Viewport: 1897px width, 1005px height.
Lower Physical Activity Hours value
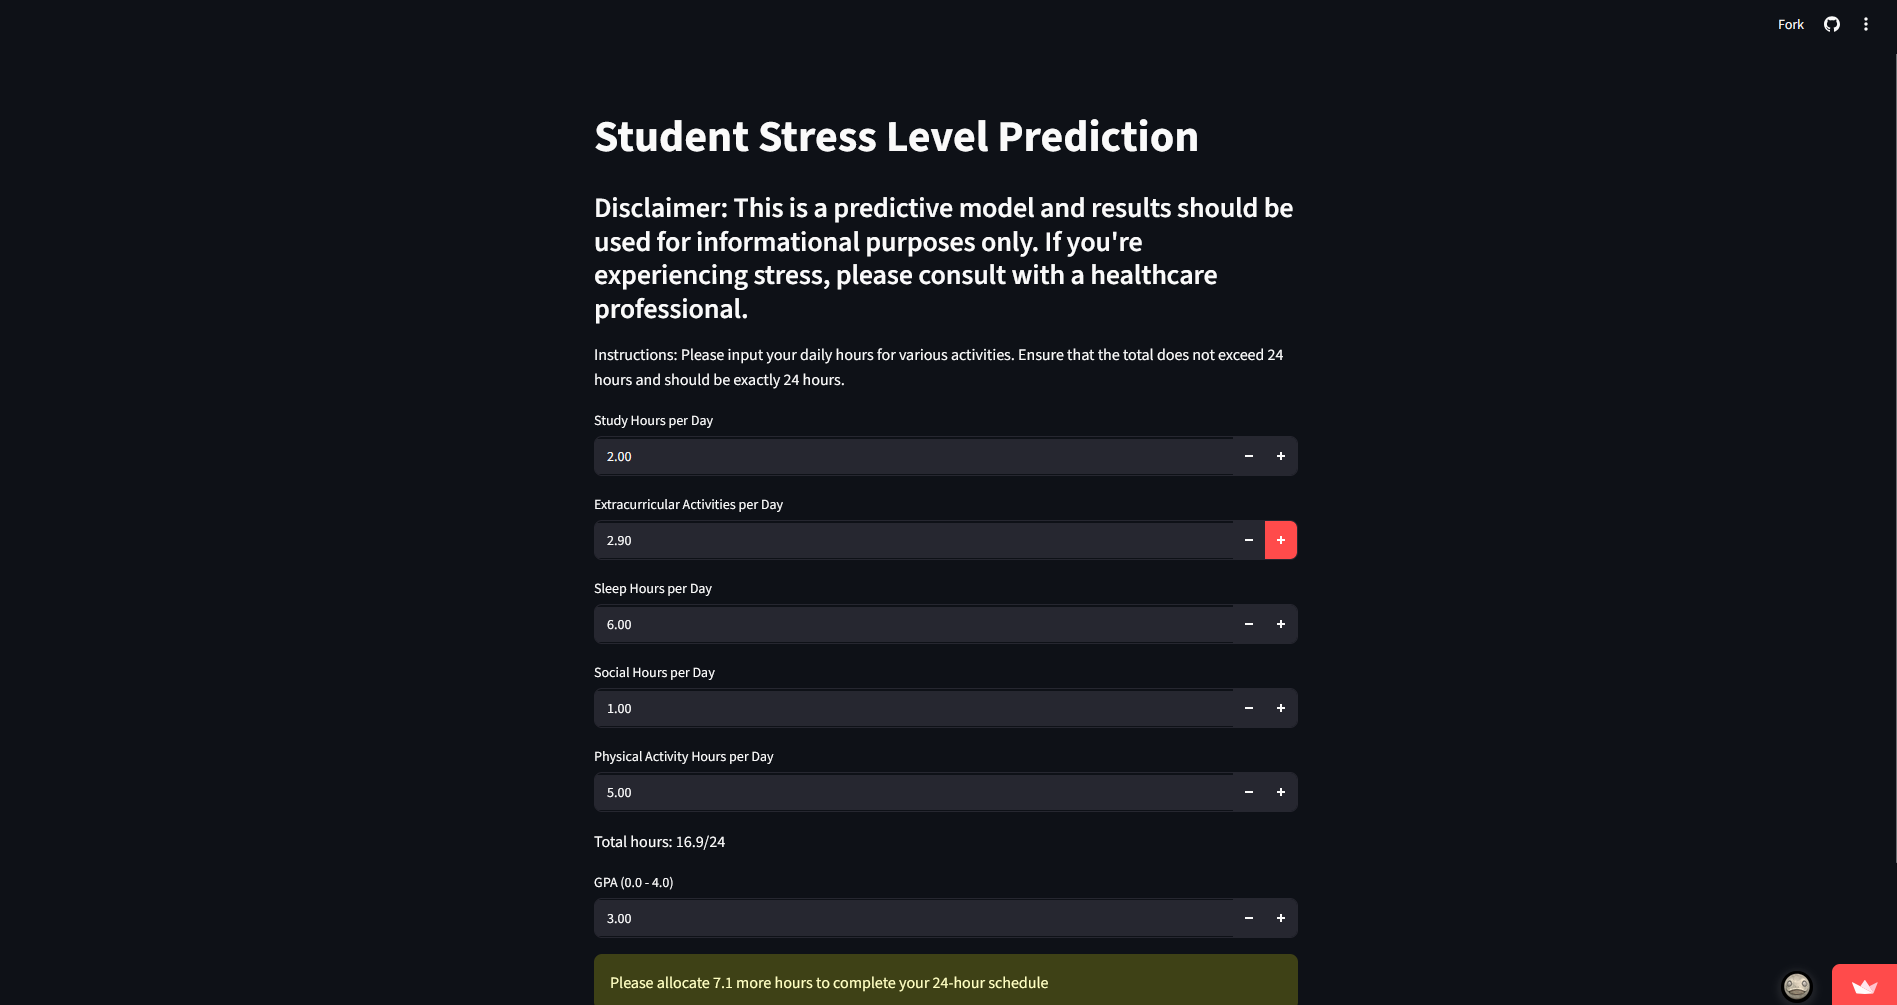point(1249,792)
